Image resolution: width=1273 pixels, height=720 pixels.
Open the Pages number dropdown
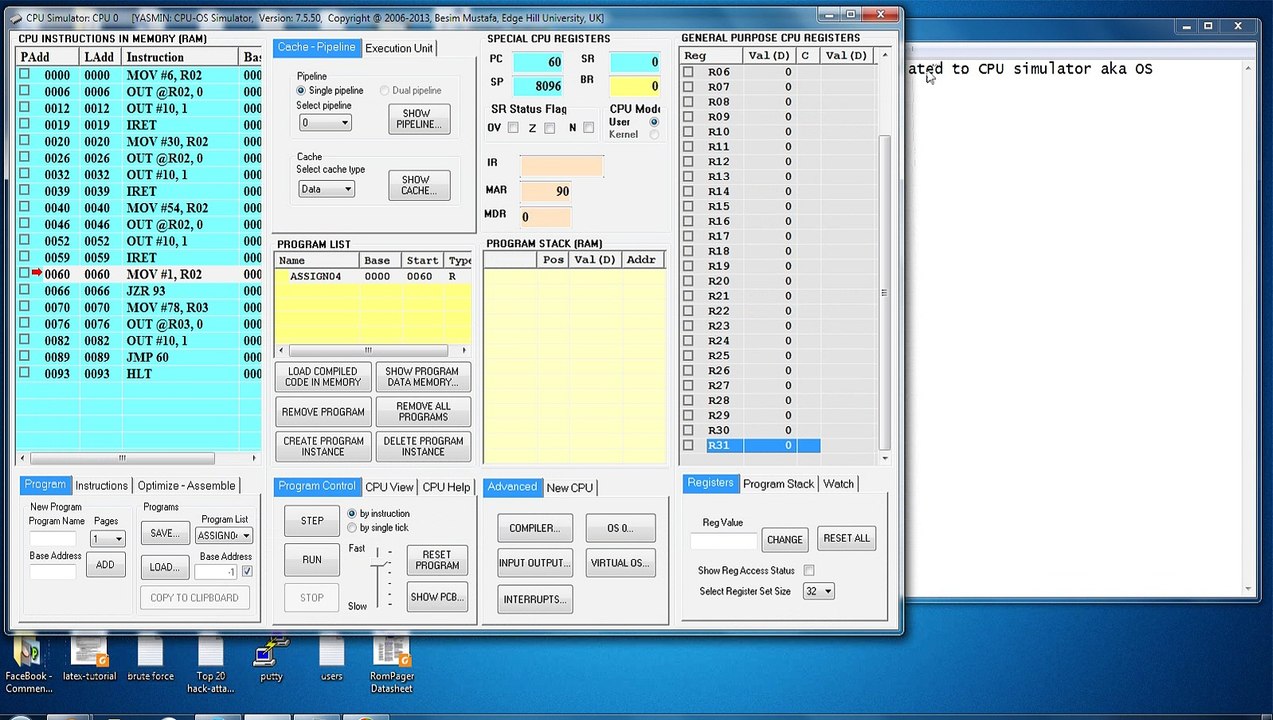pos(107,539)
